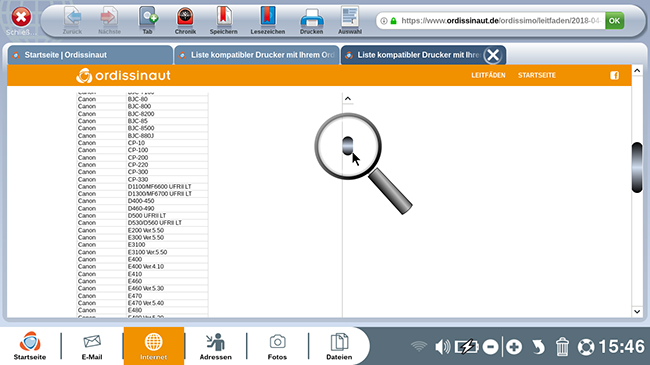Screen dimensions: 650x365
Task: Select the E480 table cell
Action: tap(167, 310)
